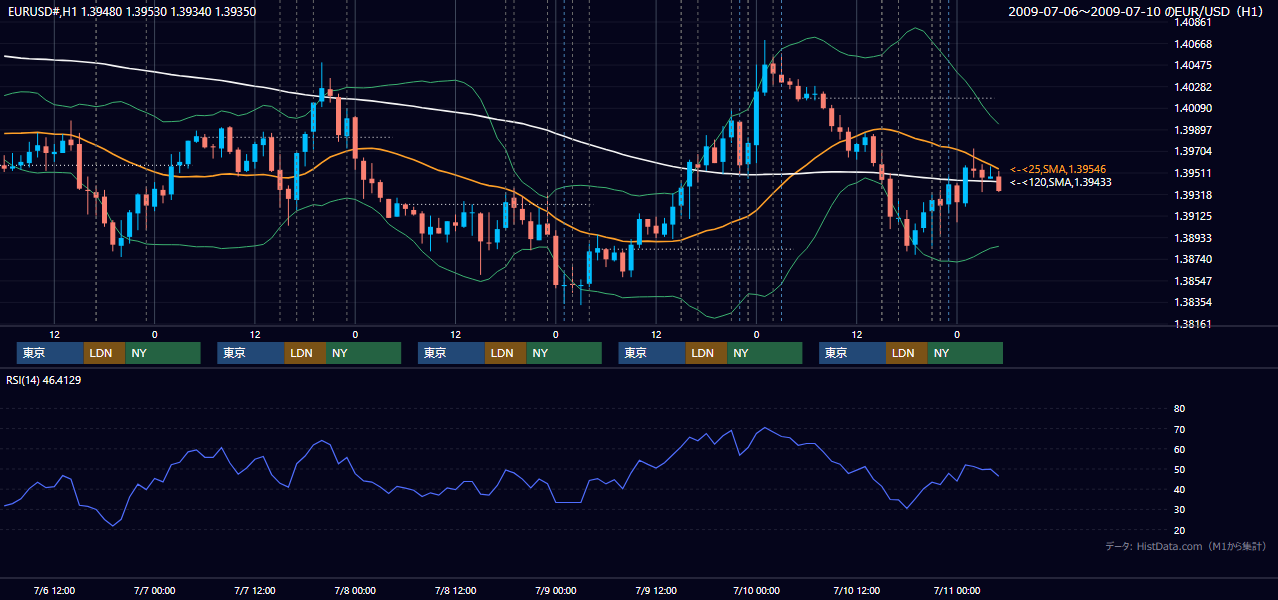Select the 7/8 00:00 time axis label

pyautogui.click(x=354, y=590)
